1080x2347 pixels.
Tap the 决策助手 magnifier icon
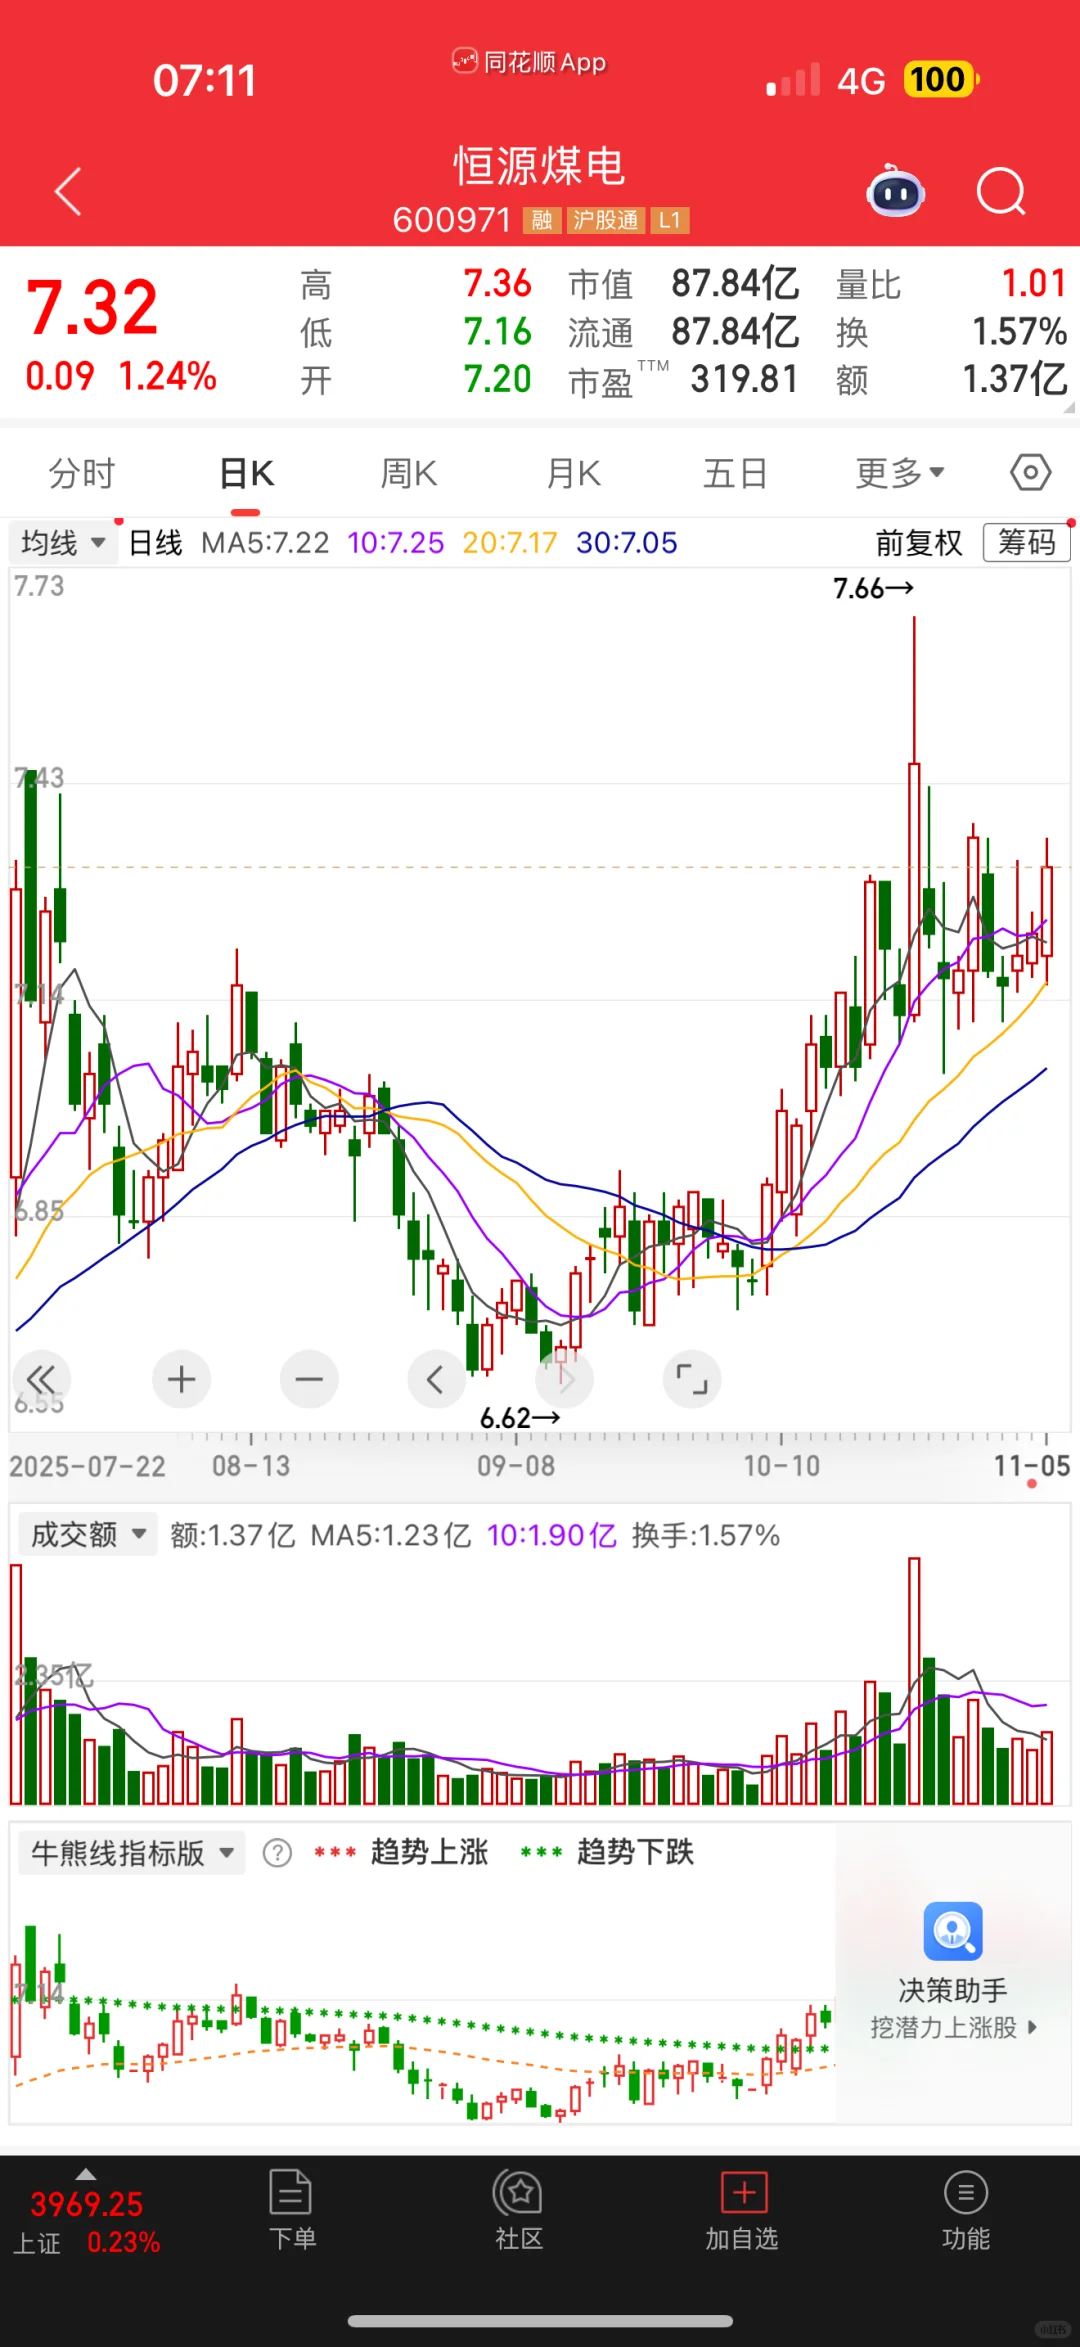click(953, 1931)
